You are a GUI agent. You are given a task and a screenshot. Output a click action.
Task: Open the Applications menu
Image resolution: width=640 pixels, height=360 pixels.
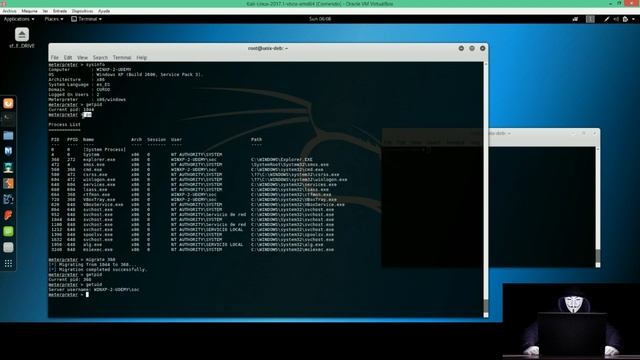[x=19, y=19]
